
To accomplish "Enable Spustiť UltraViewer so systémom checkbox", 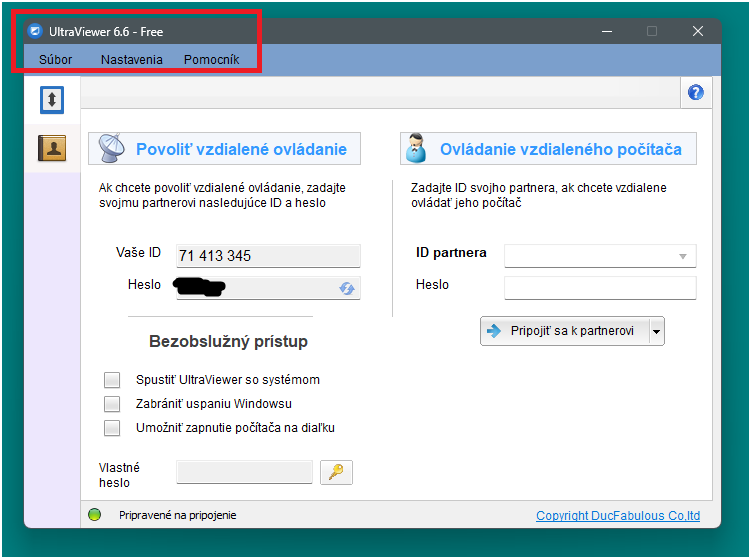I will tap(112, 380).
